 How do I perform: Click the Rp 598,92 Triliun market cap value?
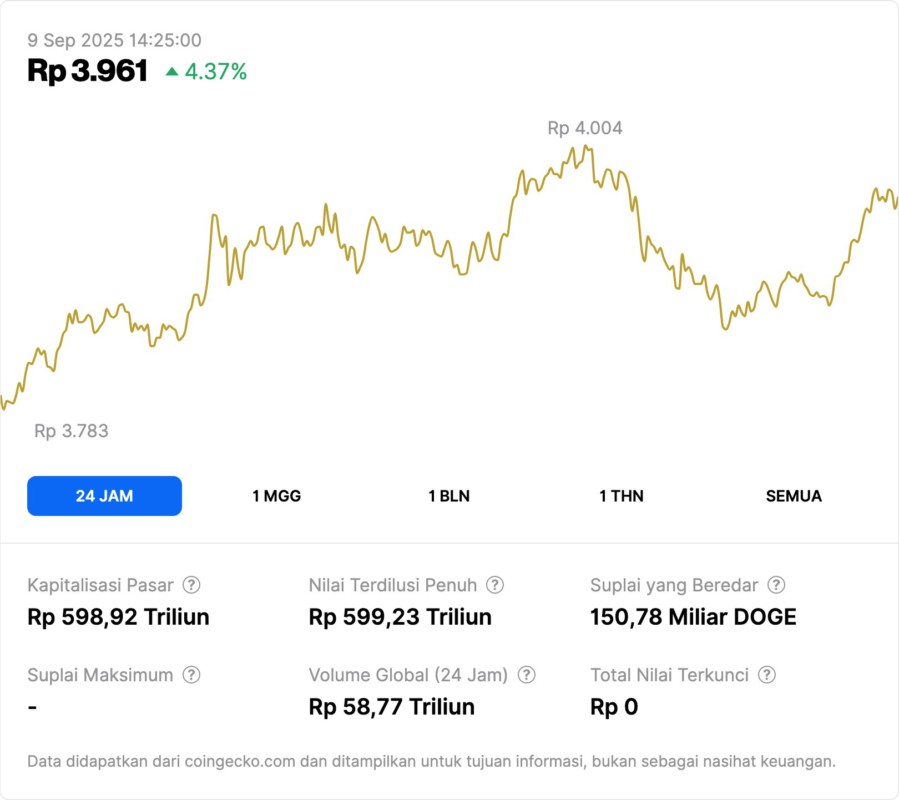pos(118,617)
